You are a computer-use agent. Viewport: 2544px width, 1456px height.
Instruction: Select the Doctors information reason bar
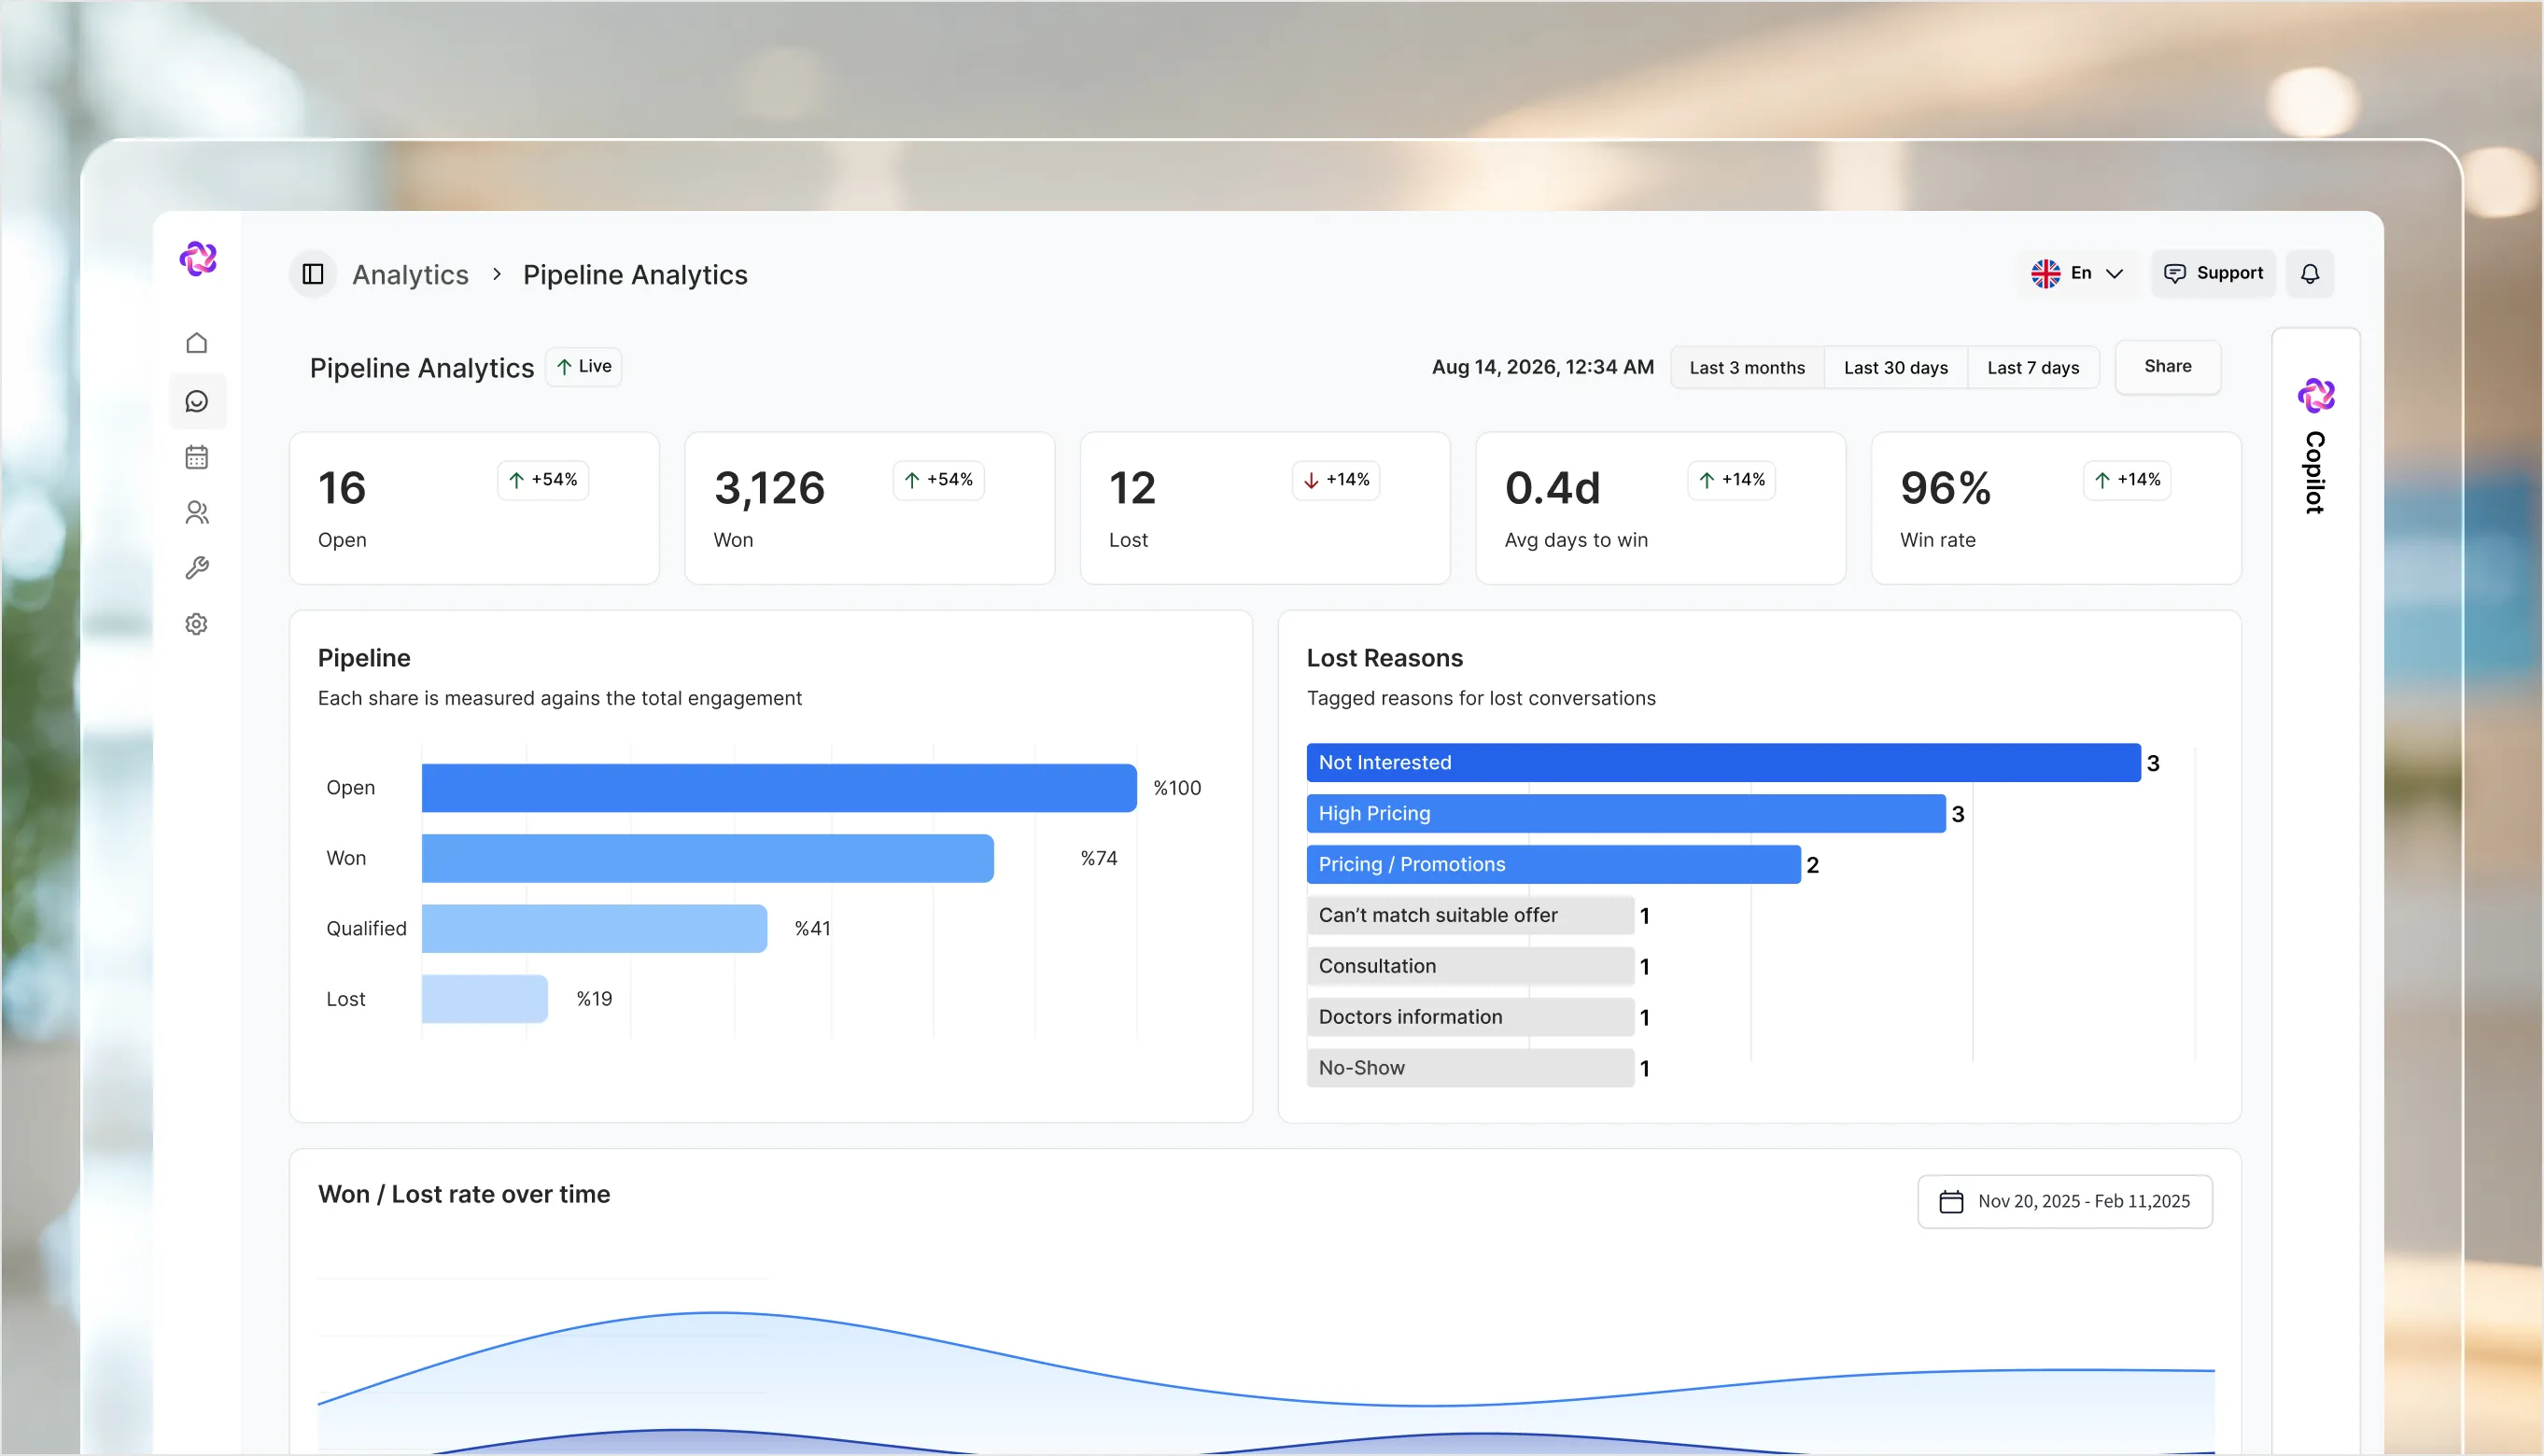(1470, 1017)
